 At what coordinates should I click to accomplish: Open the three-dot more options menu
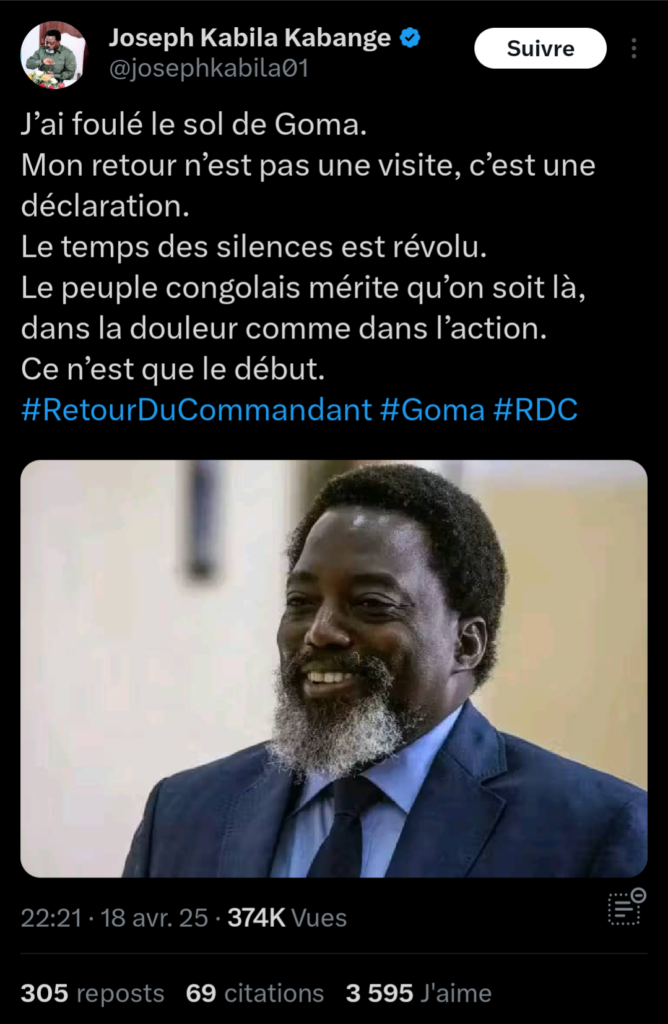pyautogui.click(x=633, y=48)
